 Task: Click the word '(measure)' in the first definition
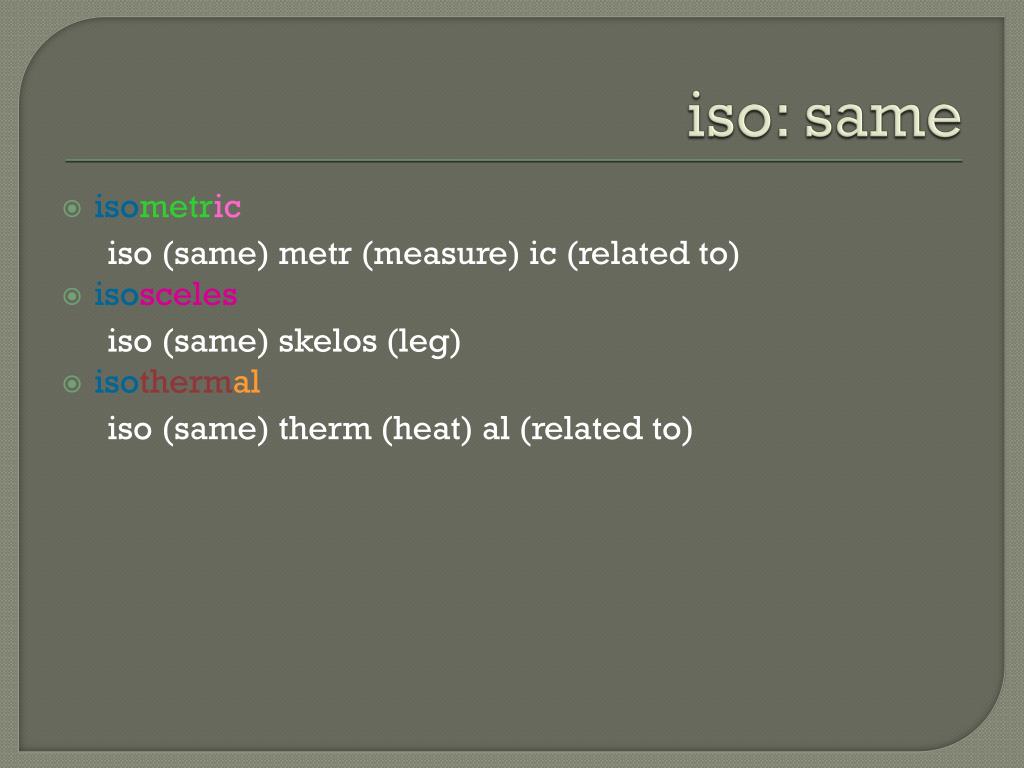(x=441, y=254)
